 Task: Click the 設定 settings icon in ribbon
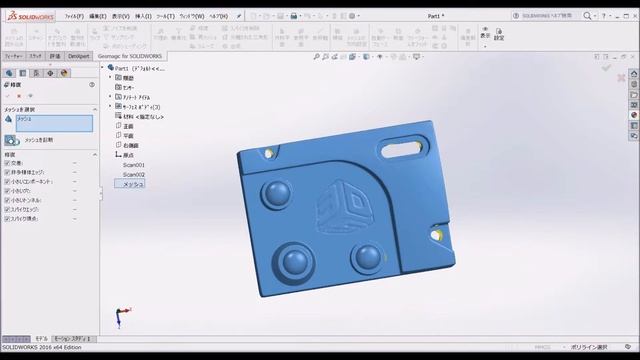pos(499,34)
